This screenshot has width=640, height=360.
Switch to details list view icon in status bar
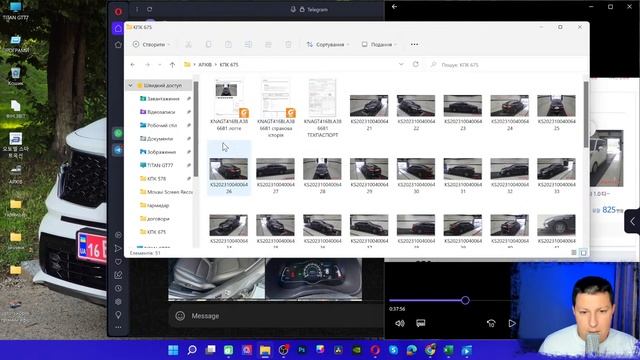click(574, 253)
